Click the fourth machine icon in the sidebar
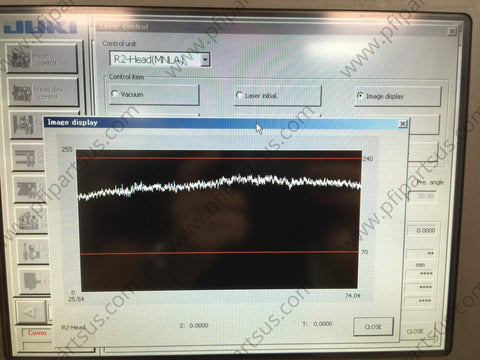Screen dimensions: 480x360 (29, 157)
